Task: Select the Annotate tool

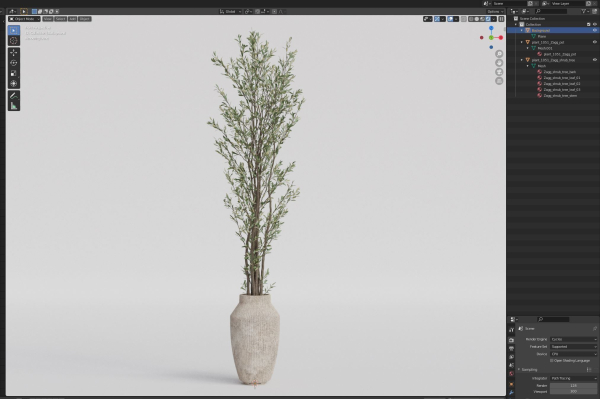Action: point(14,96)
